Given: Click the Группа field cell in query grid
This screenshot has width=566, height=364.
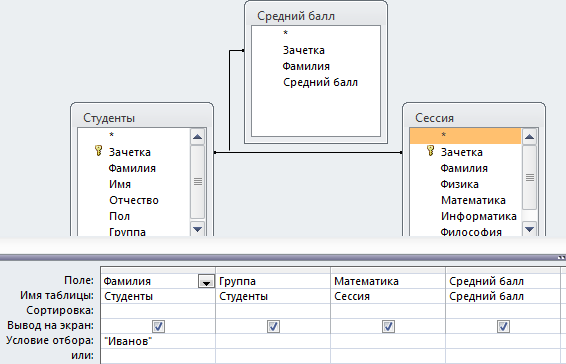Looking at the screenshot, I should (273, 281).
